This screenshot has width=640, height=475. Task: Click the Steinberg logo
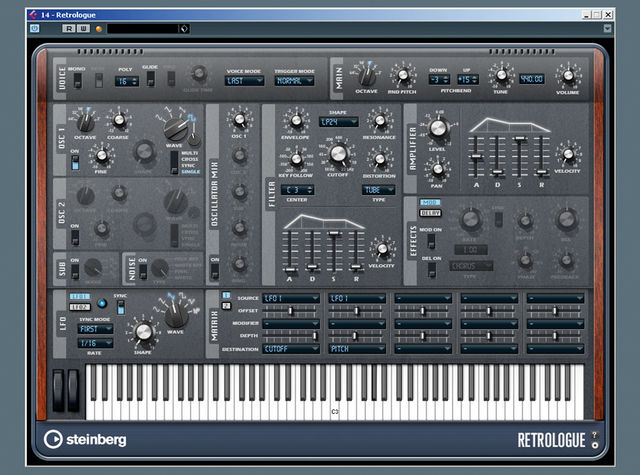[x=85, y=439]
